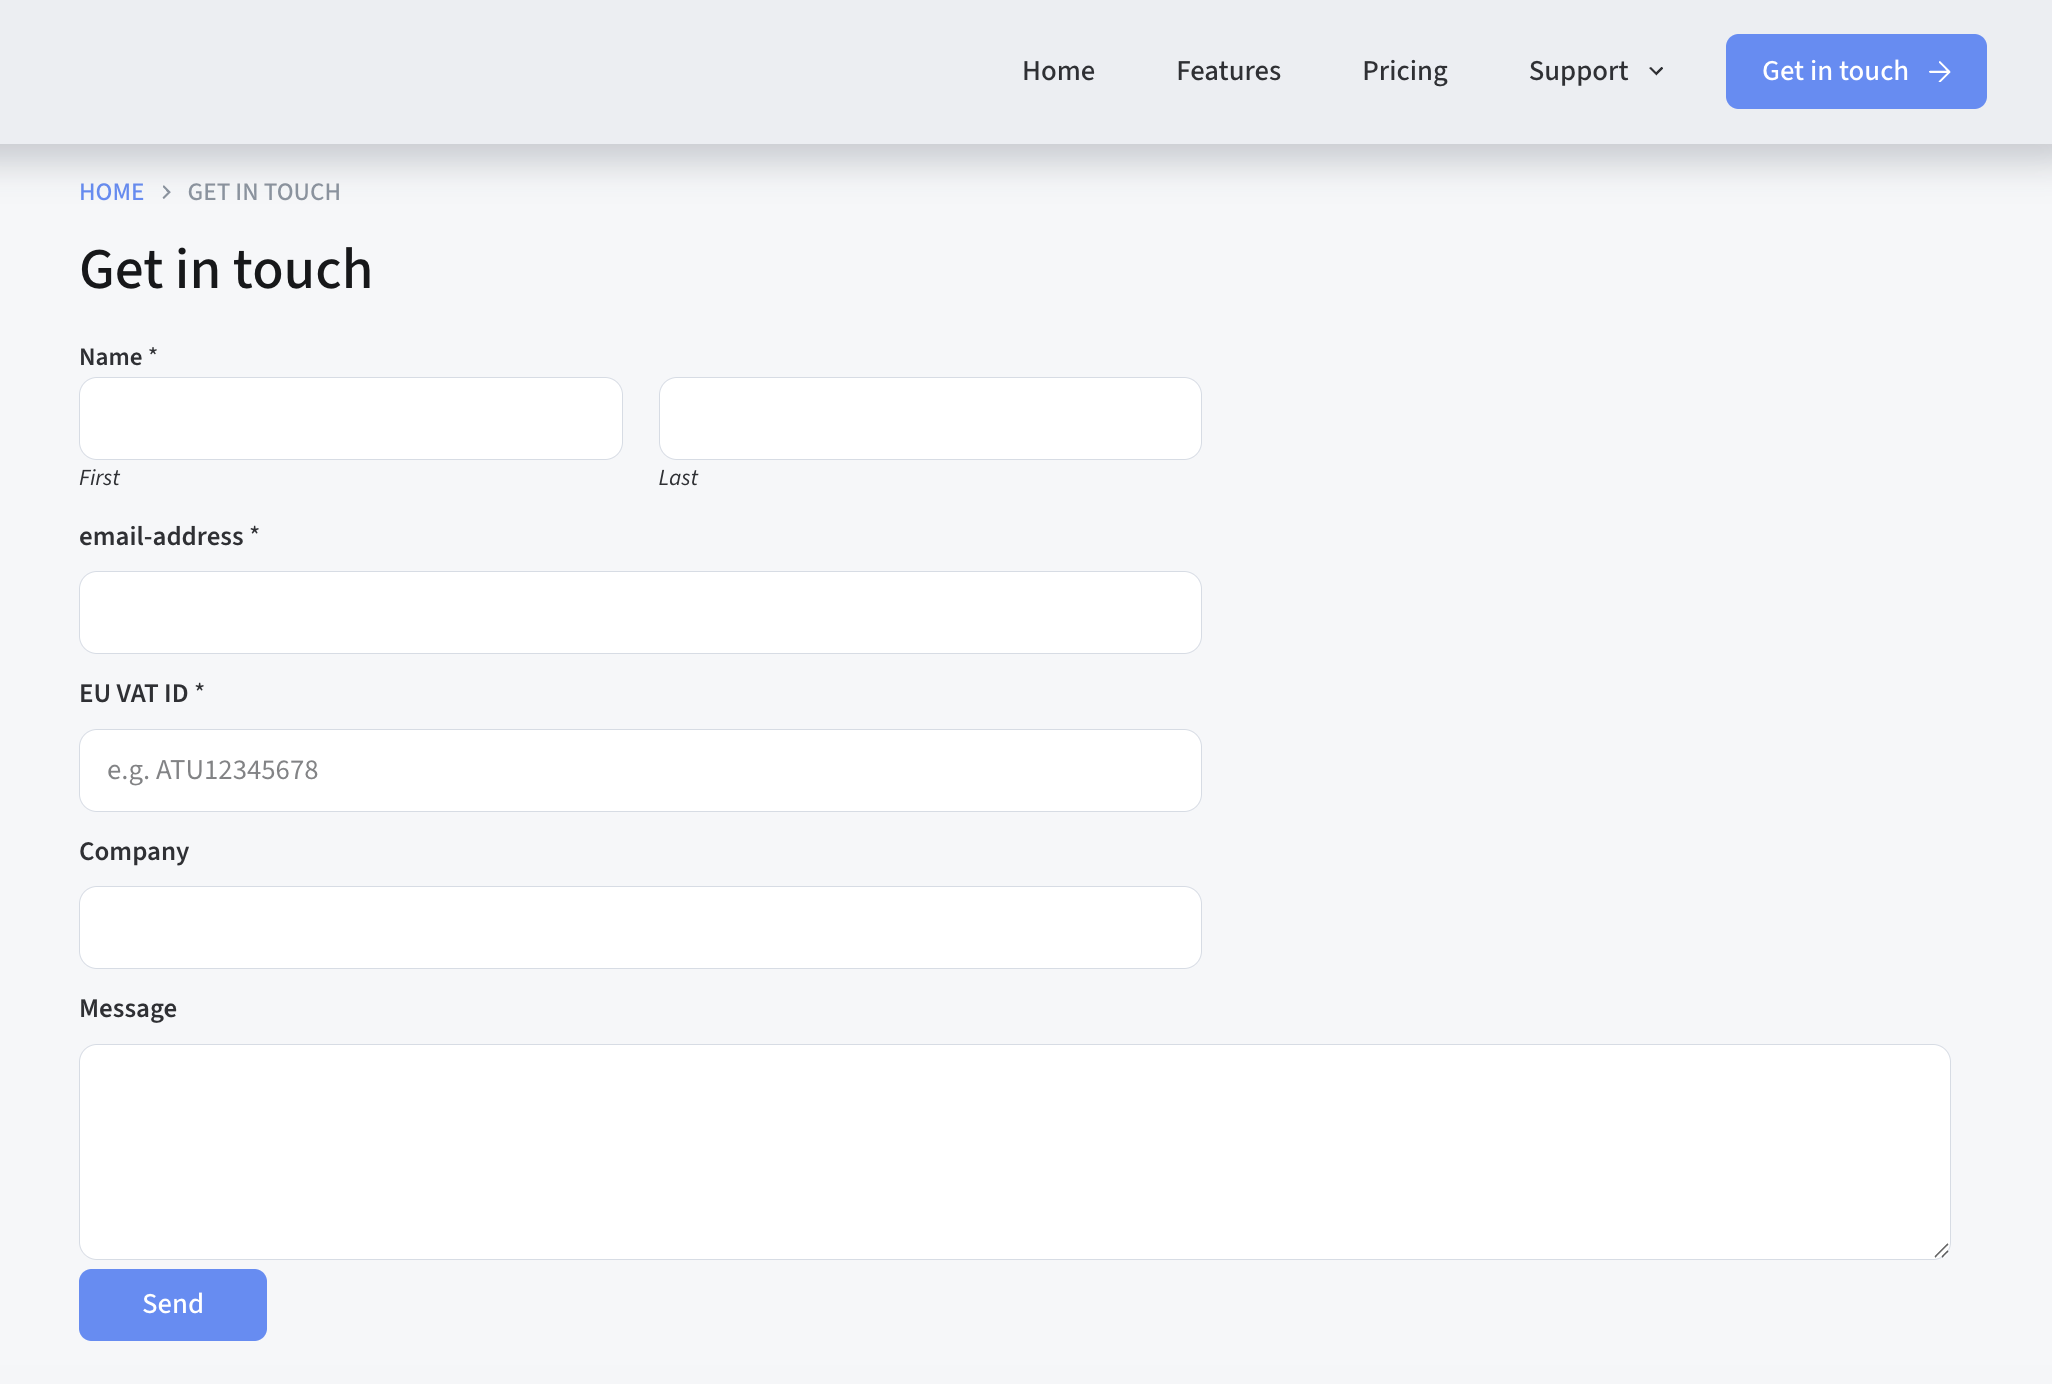Click the Get in touch header button
The height and width of the screenshot is (1384, 2052).
[x=1855, y=71]
